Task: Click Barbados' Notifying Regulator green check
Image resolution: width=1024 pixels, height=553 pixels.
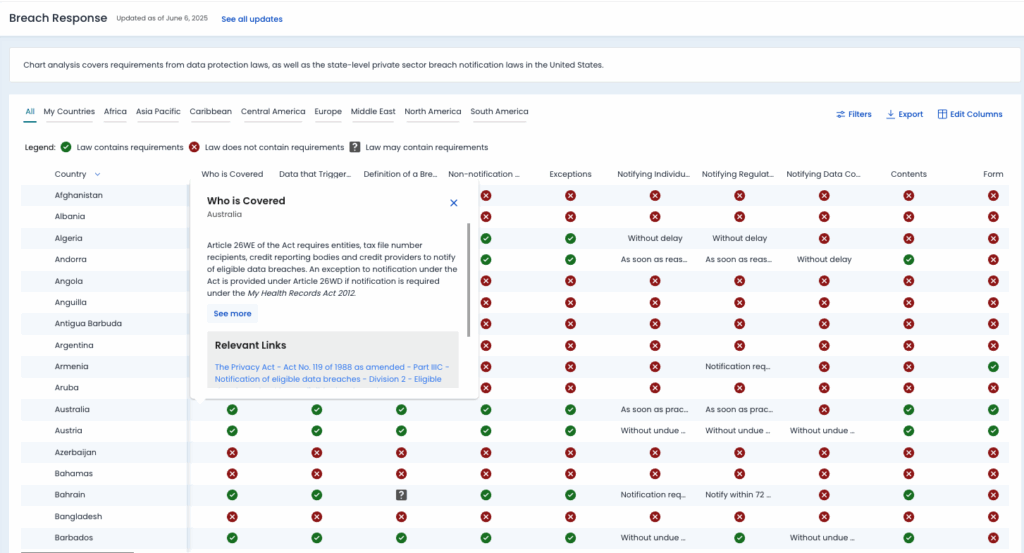Action: point(739,538)
